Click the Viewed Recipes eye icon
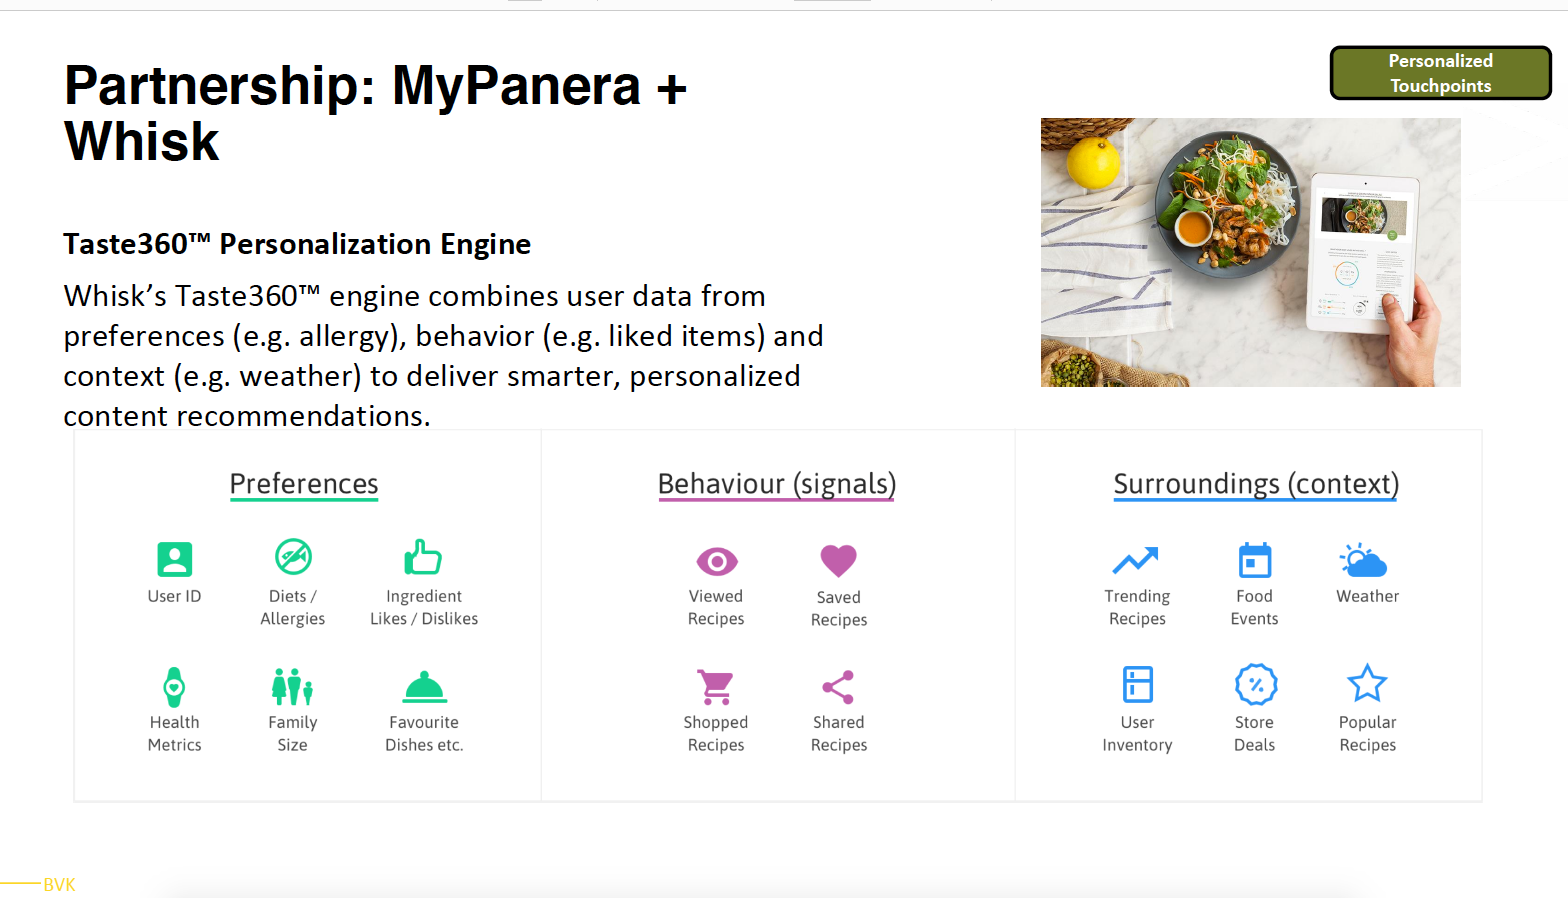The width and height of the screenshot is (1568, 898). 716,562
